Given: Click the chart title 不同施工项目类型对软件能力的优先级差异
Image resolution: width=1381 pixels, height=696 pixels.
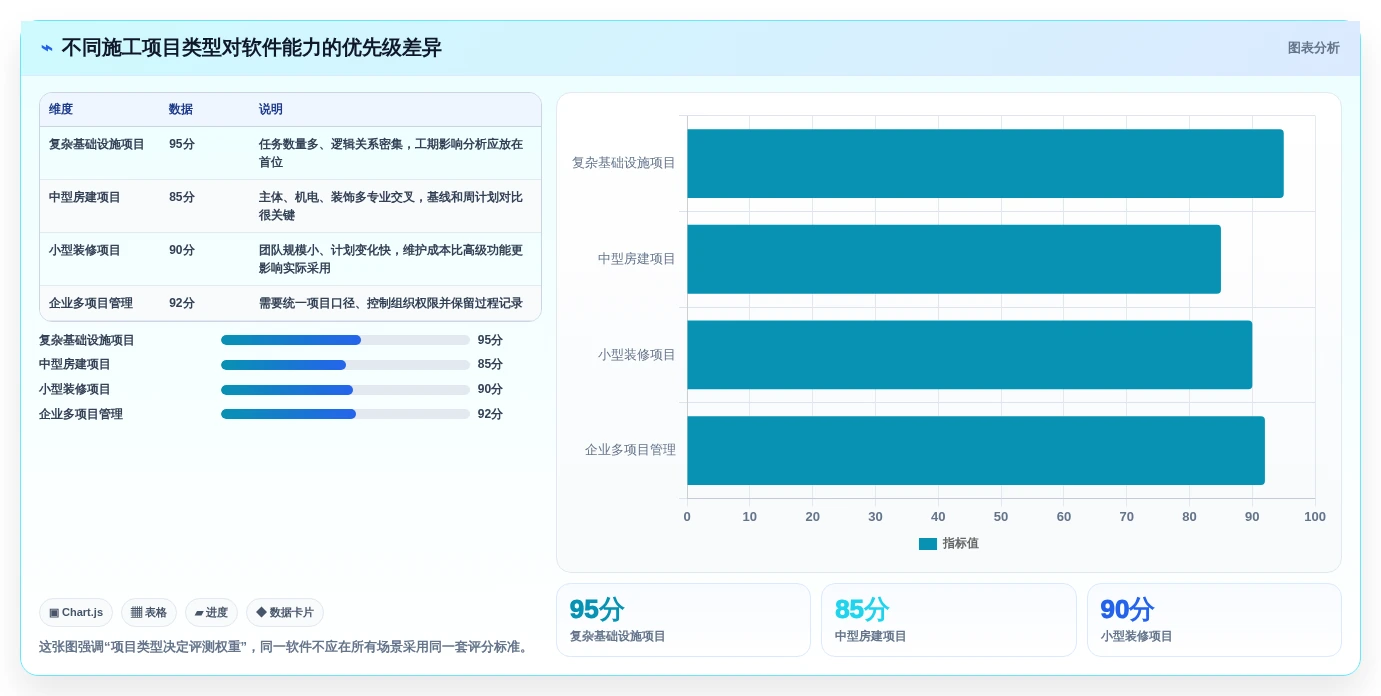Looking at the screenshot, I should (x=251, y=48).
